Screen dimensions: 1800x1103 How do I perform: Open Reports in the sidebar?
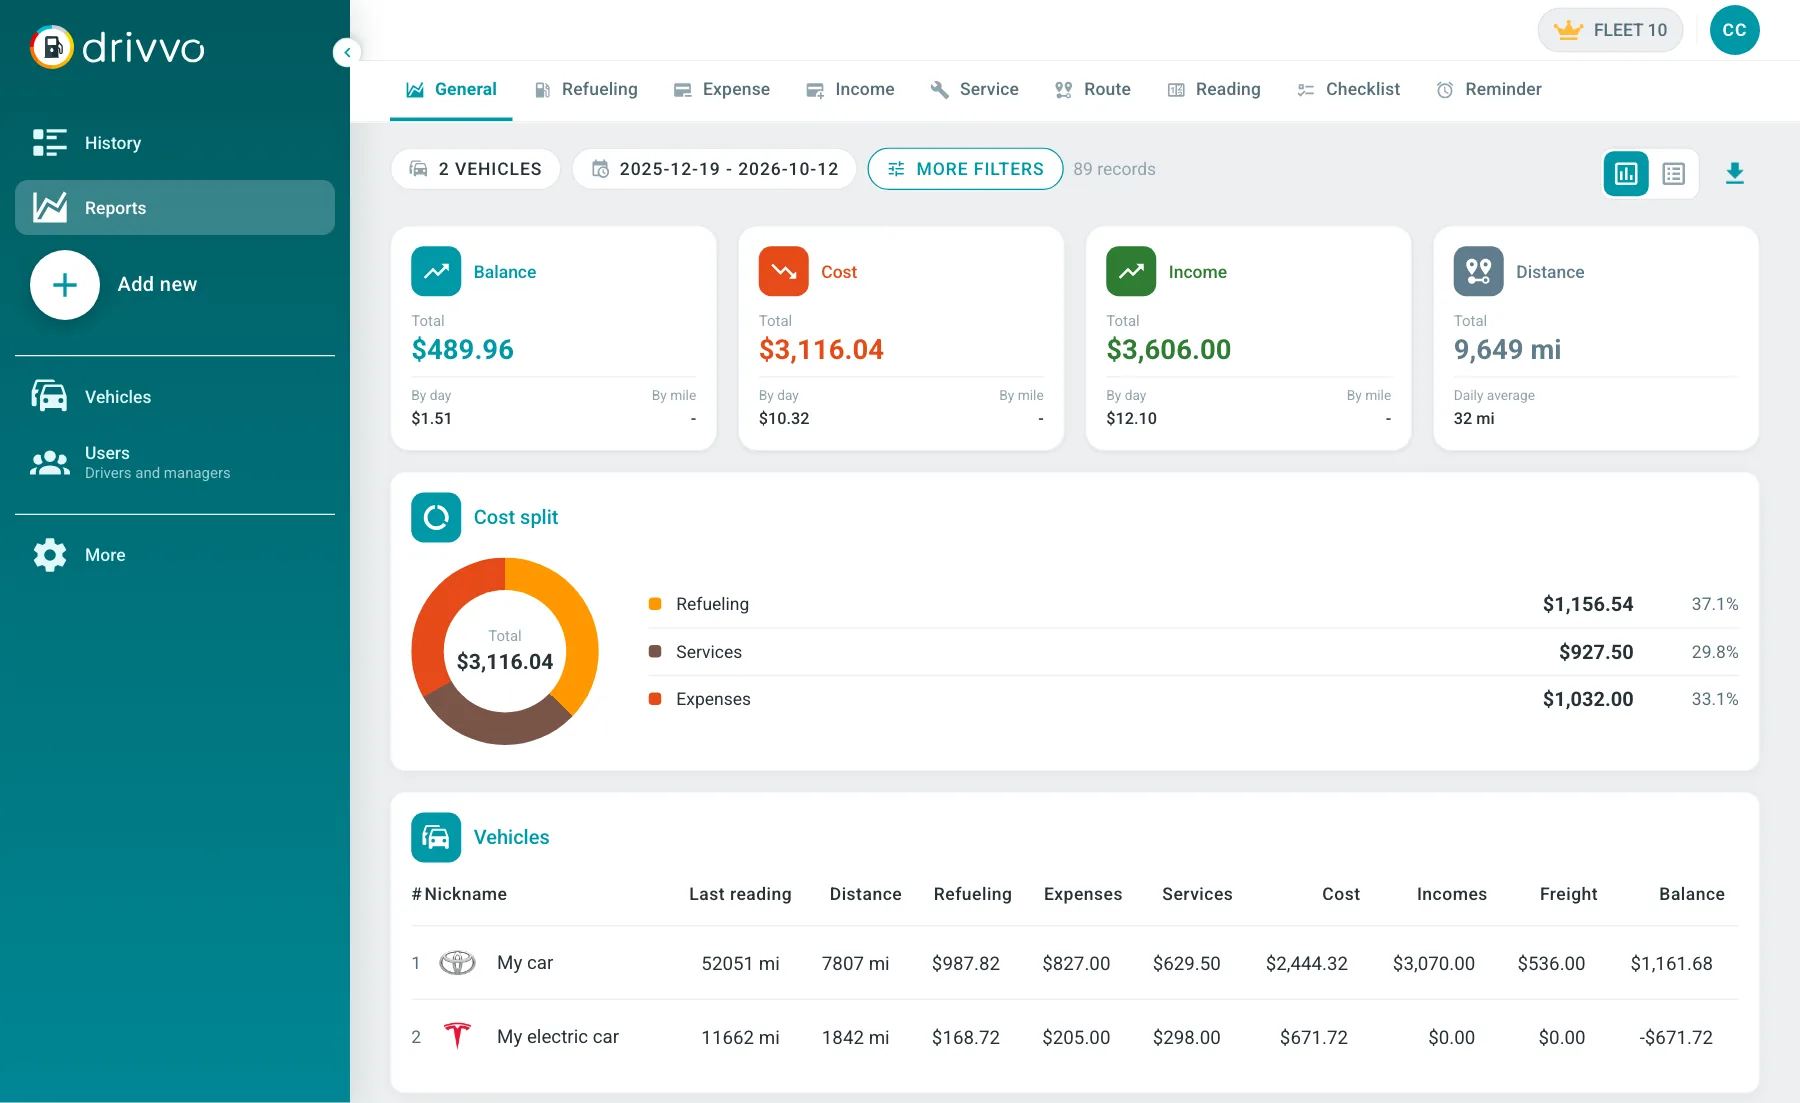(x=175, y=208)
